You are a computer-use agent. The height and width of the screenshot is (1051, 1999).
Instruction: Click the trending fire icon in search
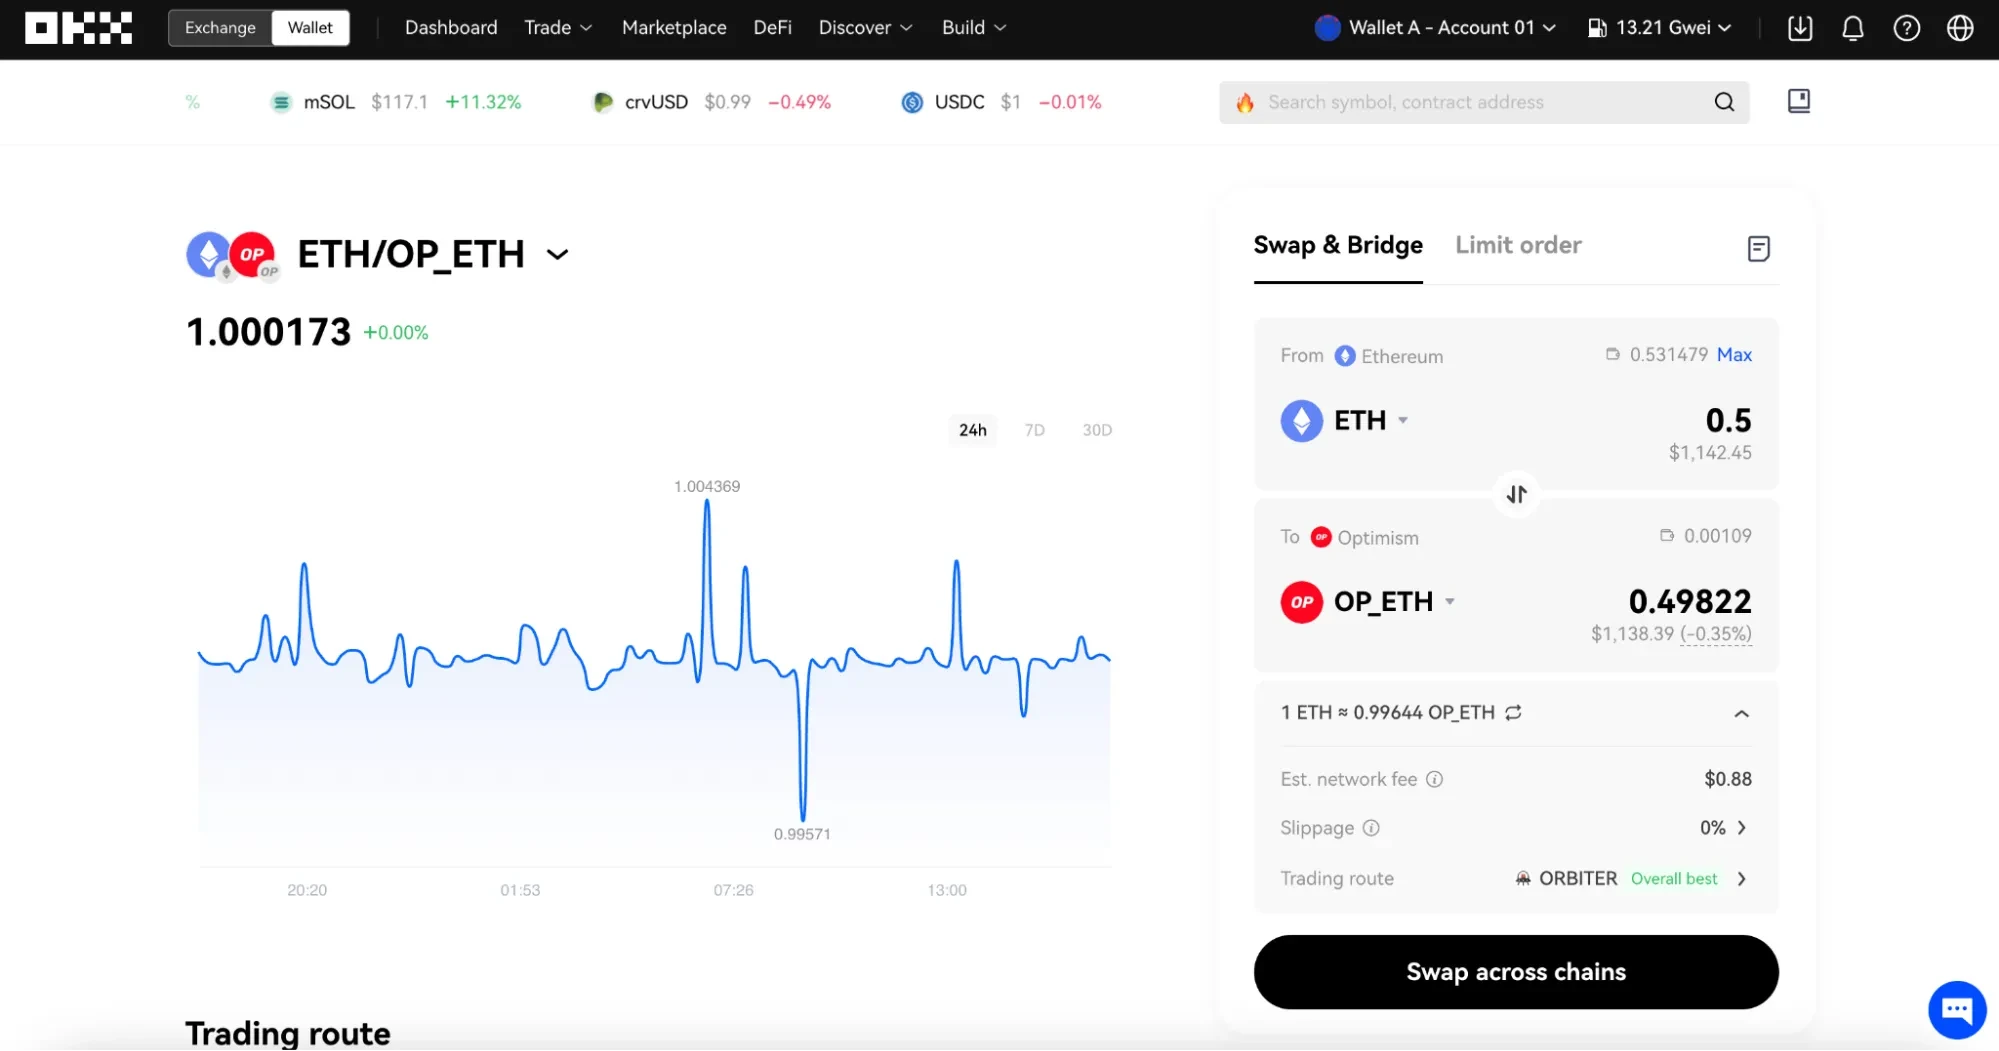pyautogui.click(x=1245, y=102)
